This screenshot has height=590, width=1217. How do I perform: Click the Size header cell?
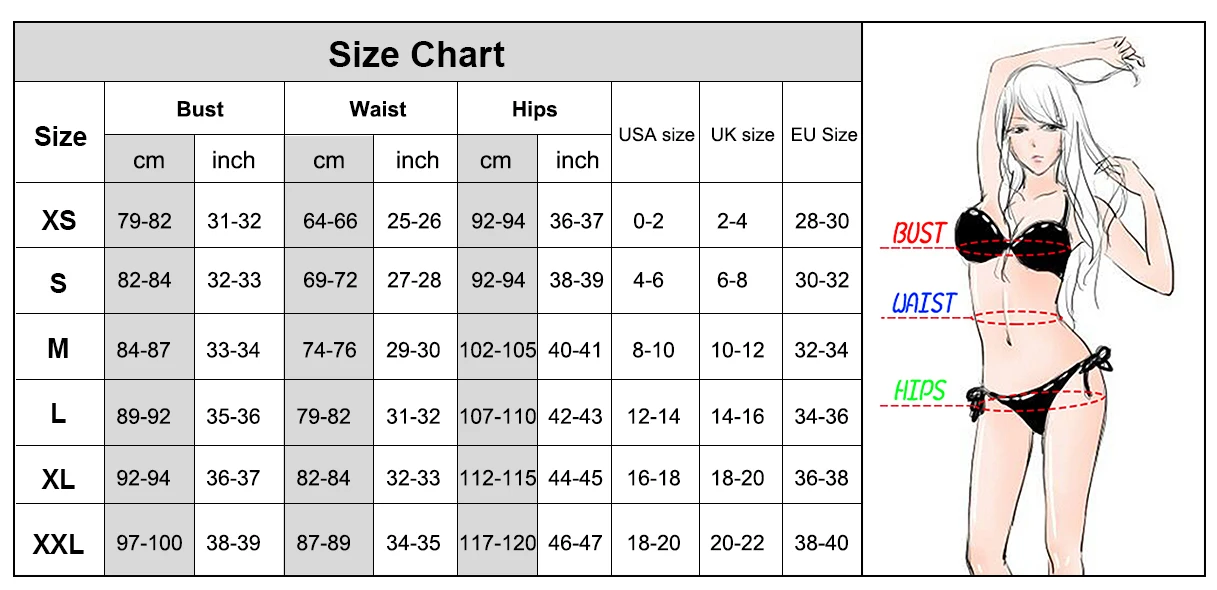tap(60, 136)
